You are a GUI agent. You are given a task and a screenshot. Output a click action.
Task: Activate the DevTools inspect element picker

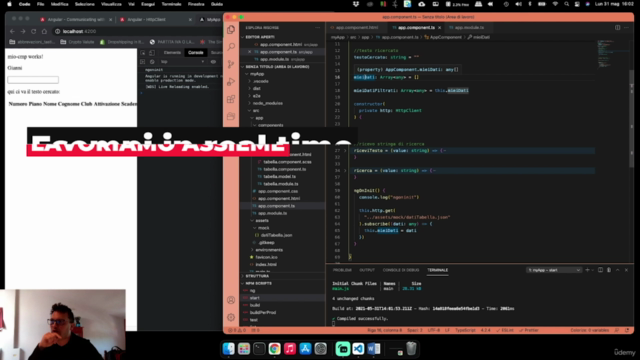143,53
